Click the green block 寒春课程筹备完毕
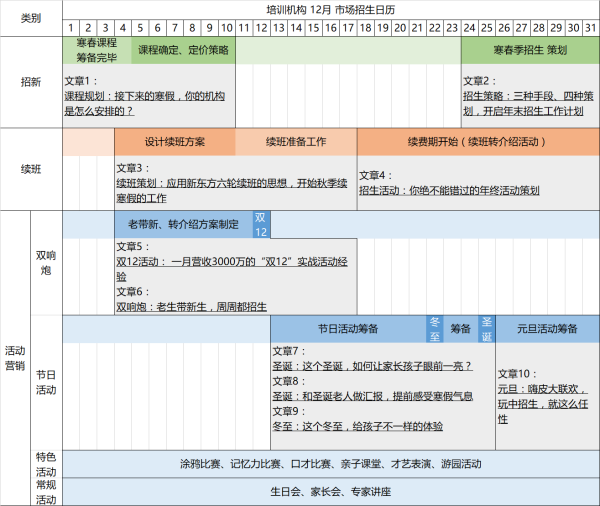This screenshot has height=506, width=600. point(97,50)
